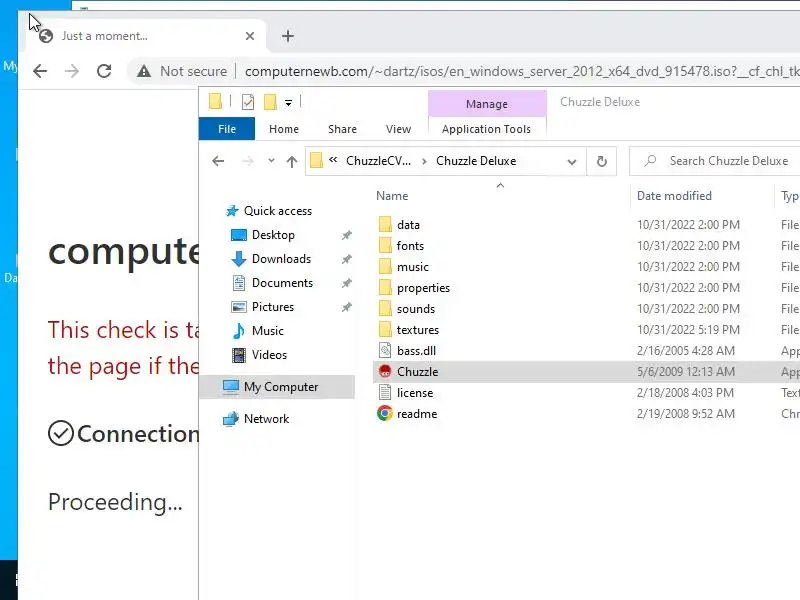Click the Manage contextual tab
800x600 pixels.
pos(487,104)
